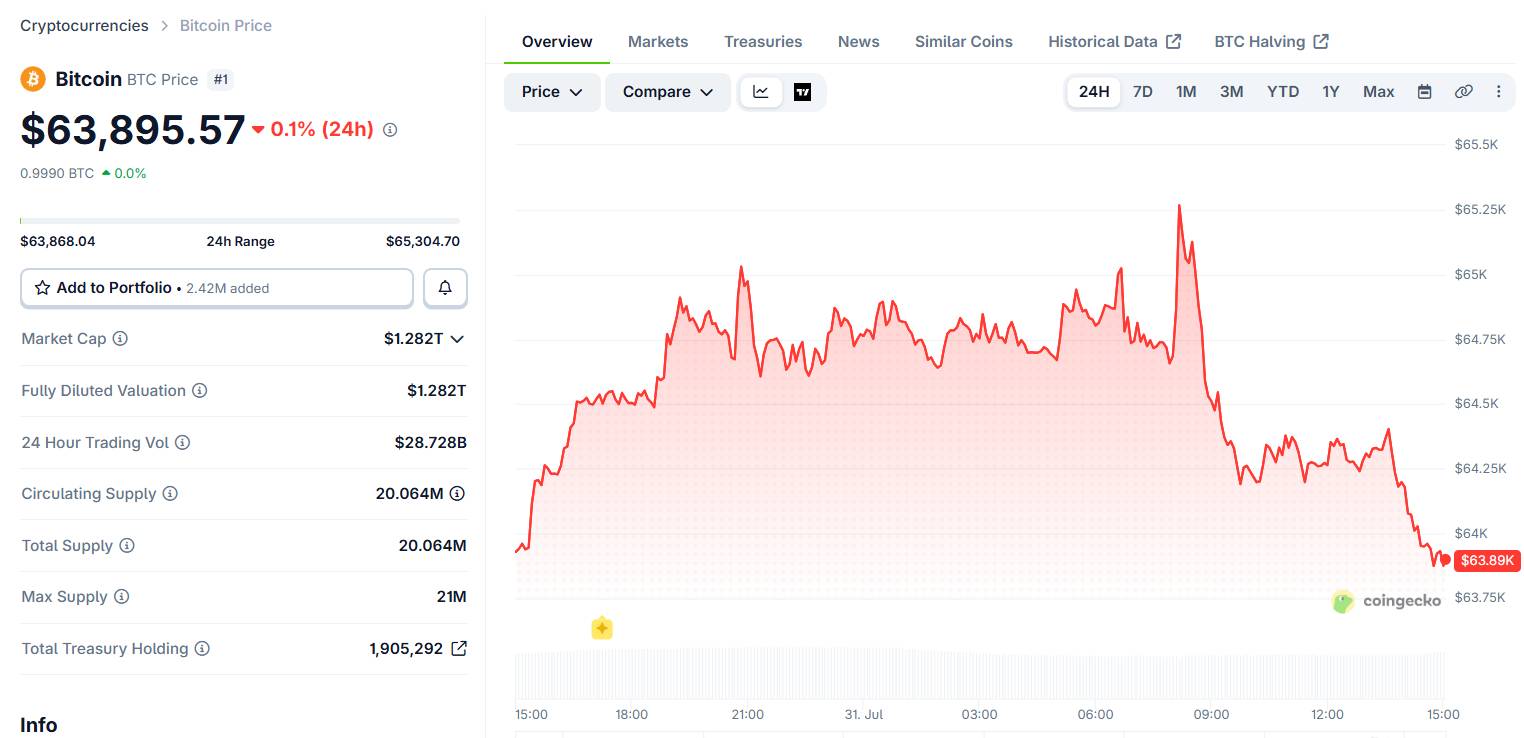Click info icon beside 20.064M circulating value
The width and height of the screenshot is (1524, 738).
coord(457,494)
